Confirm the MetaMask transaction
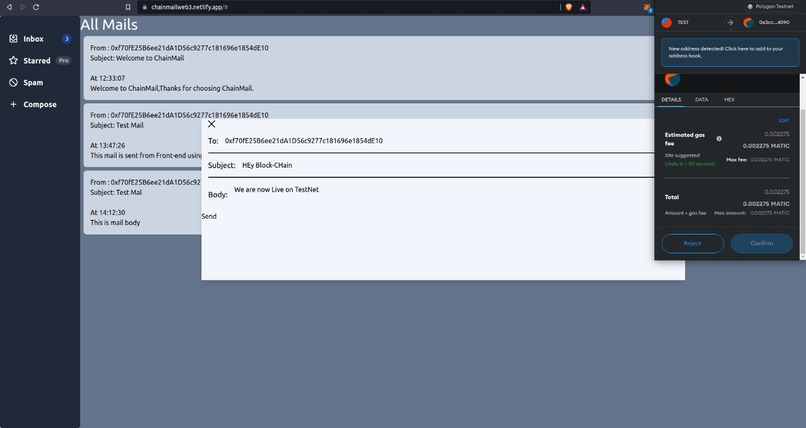Image resolution: width=806 pixels, height=428 pixels. tap(761, 244)
